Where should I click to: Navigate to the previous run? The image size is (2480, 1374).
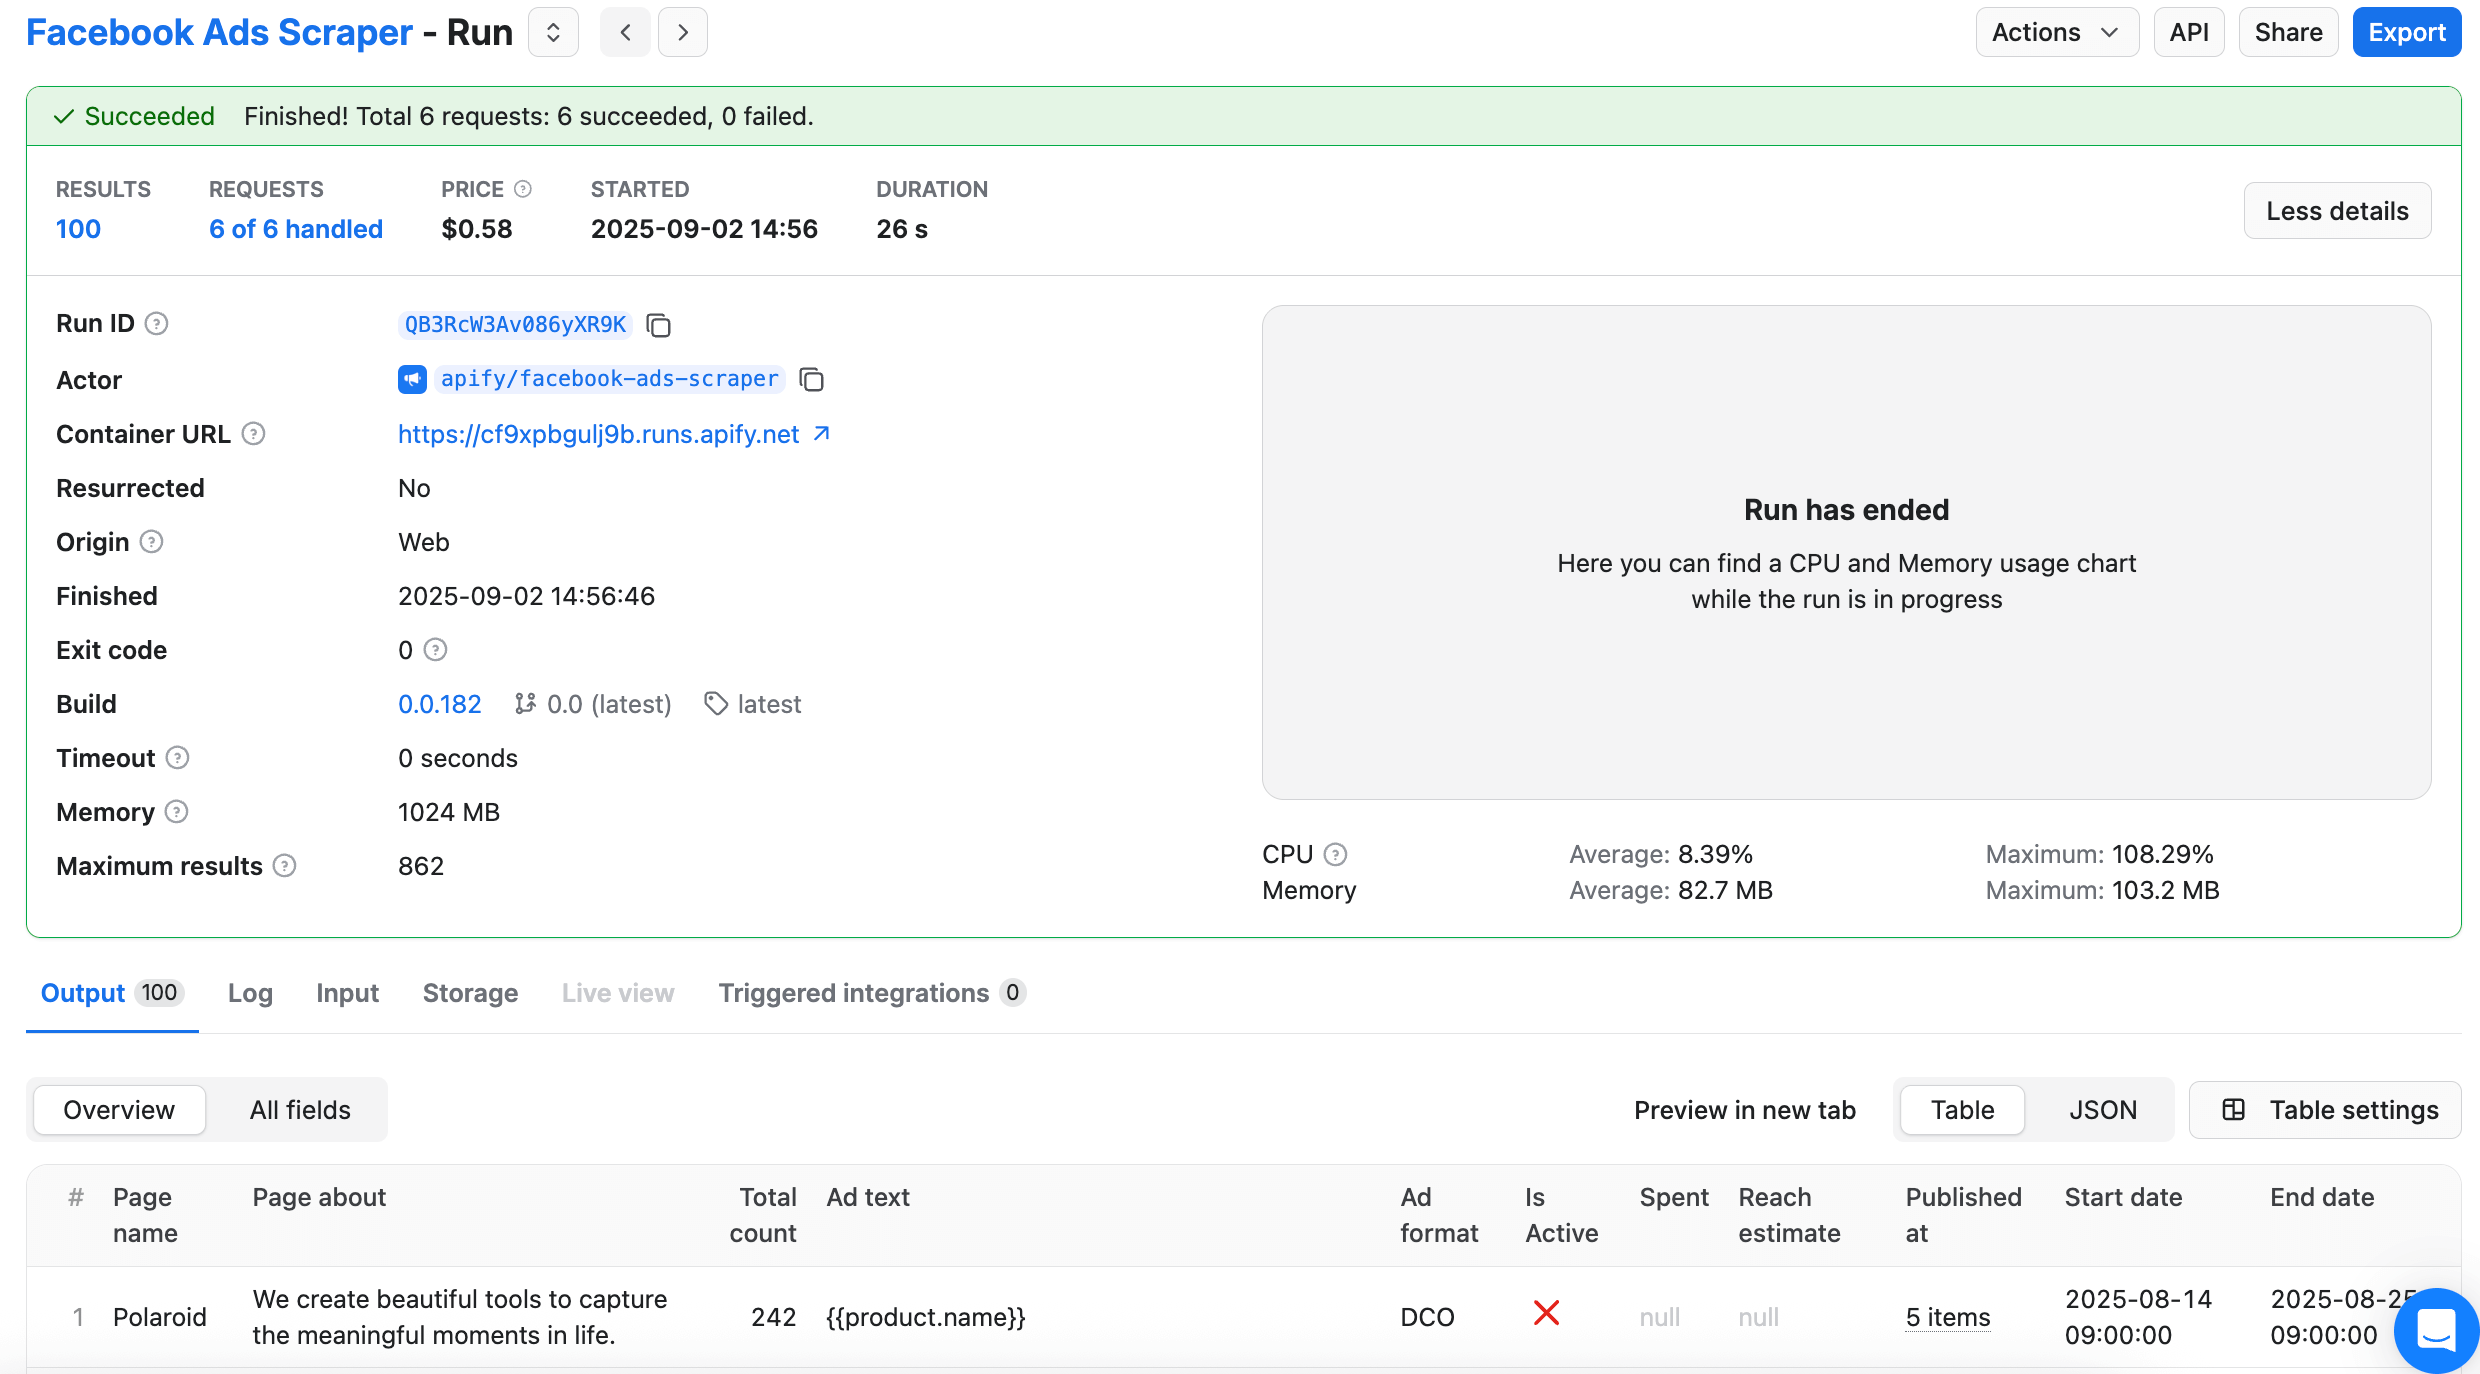click(624, 31)
